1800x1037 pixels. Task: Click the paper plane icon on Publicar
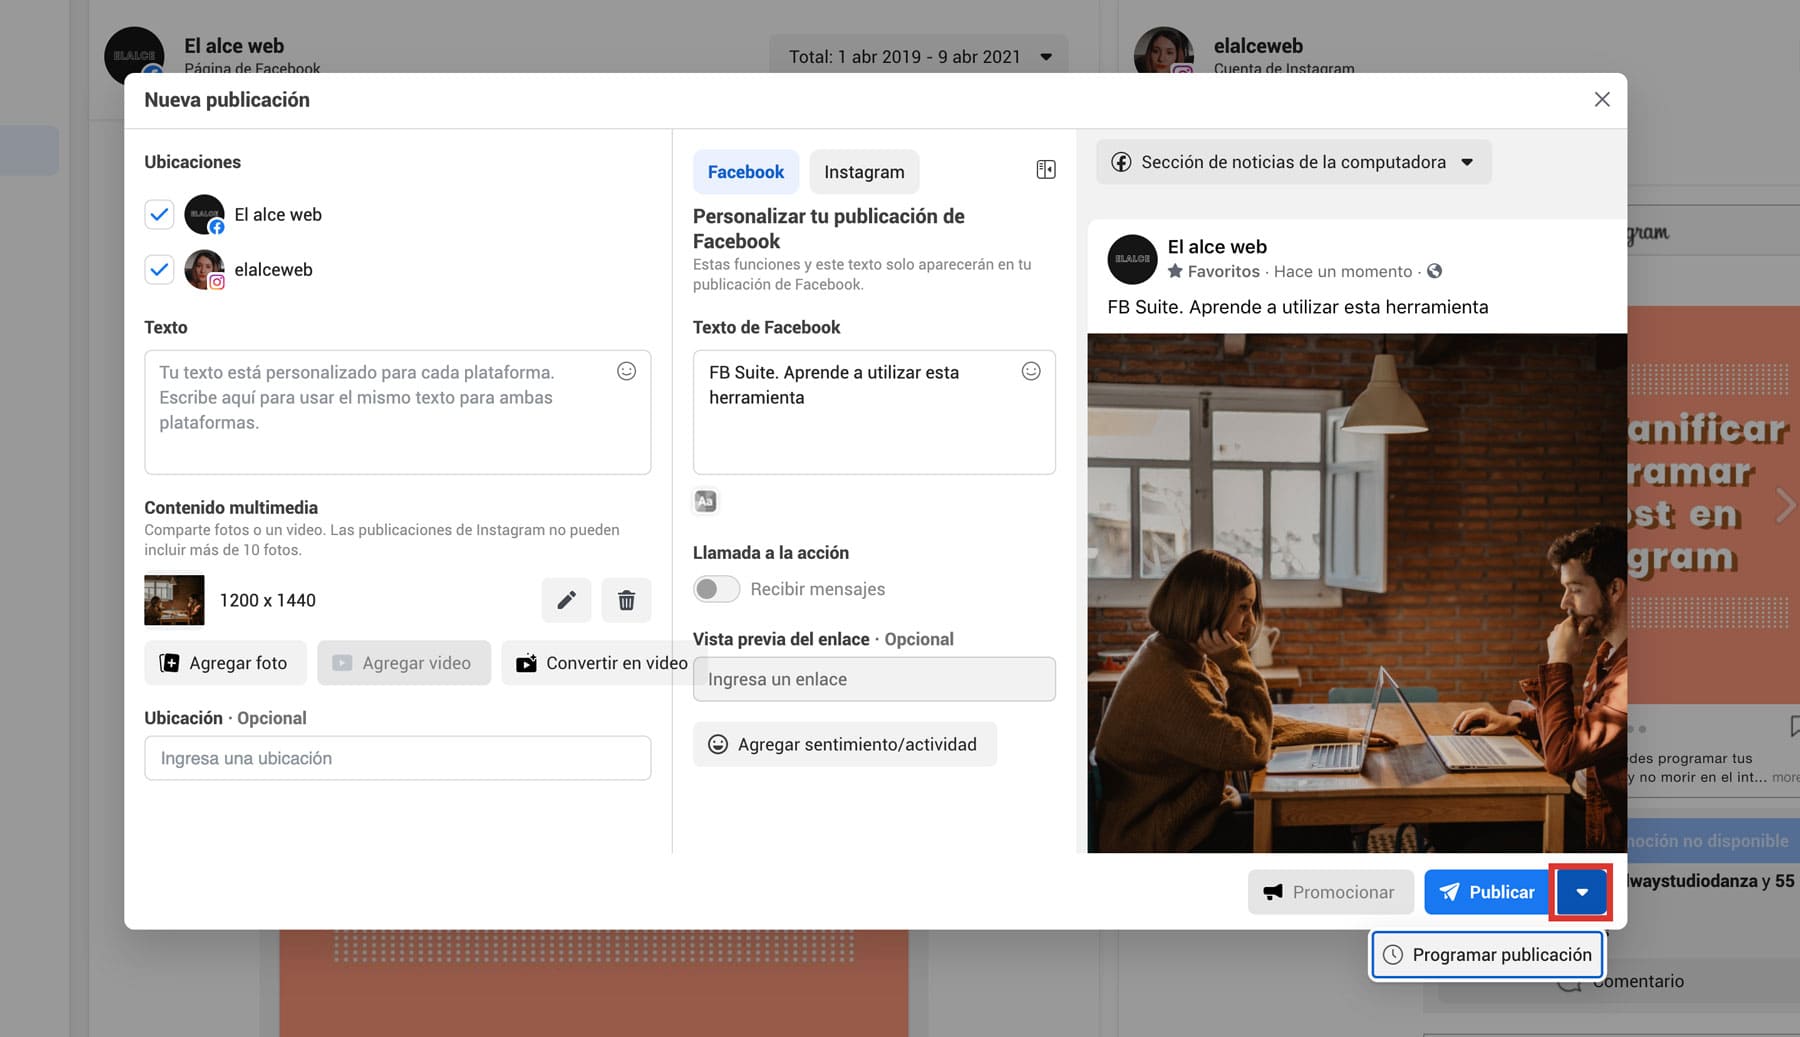pyautogui.click(x=1449, y=892)
